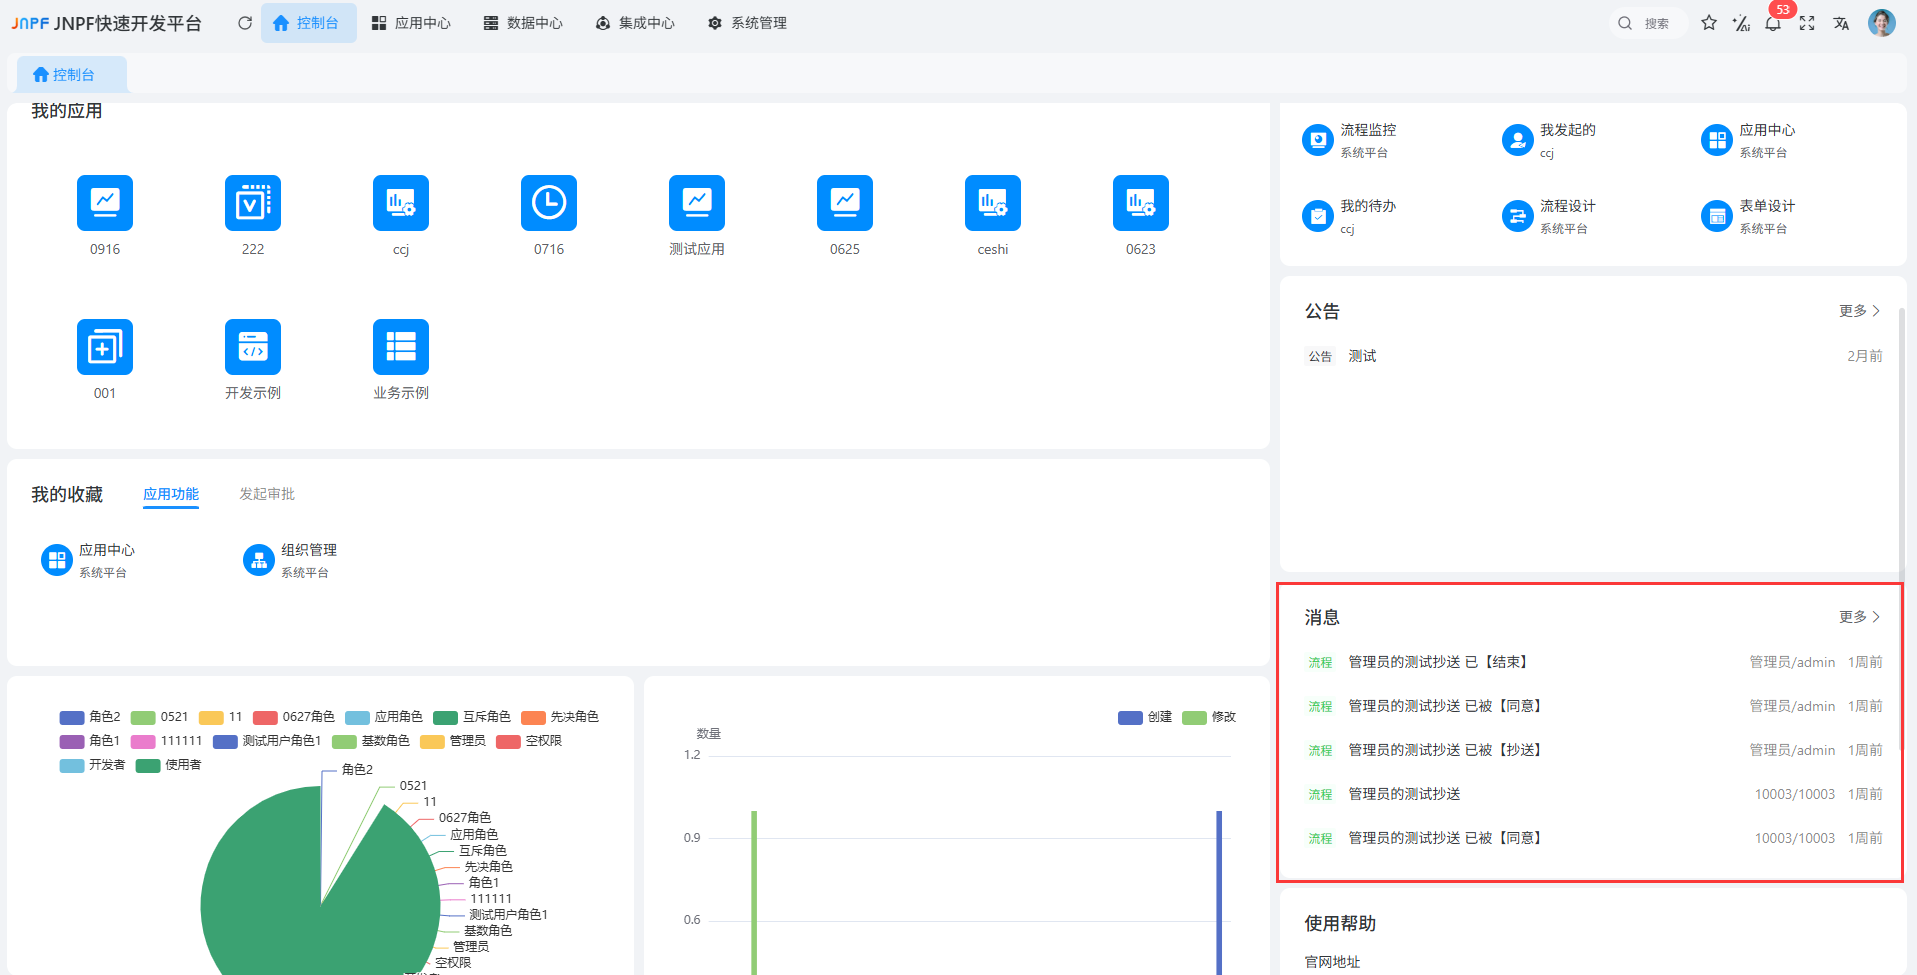Image resolution: width=1917 pixels, height=975 pixels.
Task: Click the favorites star icon in header
Action: coord(1709,23)
